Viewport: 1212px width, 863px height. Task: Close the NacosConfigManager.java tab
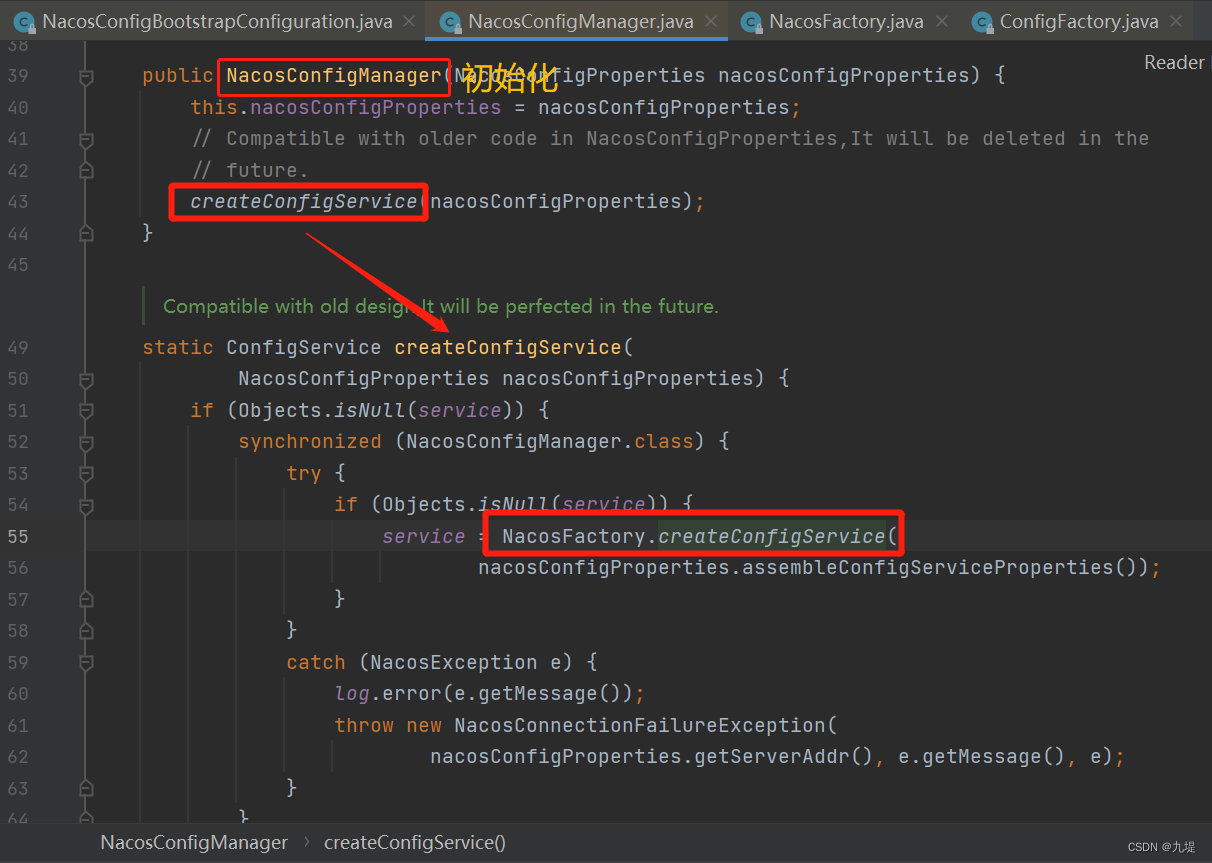point(711,21)
